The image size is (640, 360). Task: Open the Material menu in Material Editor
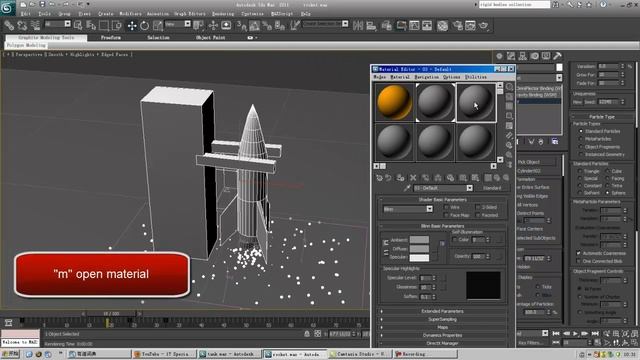coord(400,77)
